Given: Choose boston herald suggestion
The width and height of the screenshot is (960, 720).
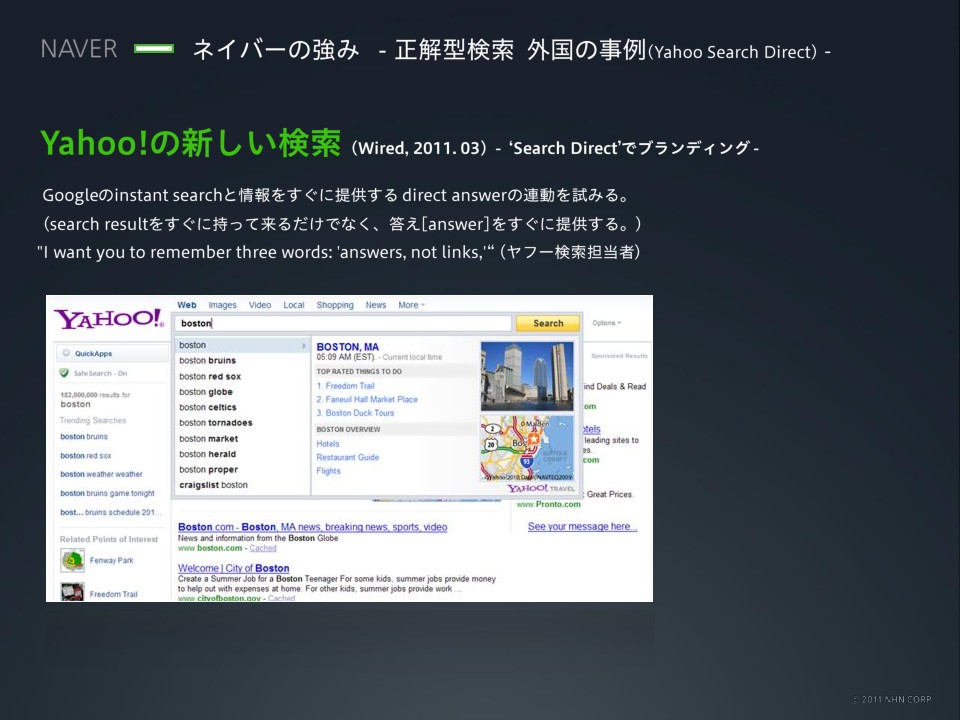Looking at the screenshot, I should click(208, 454).
